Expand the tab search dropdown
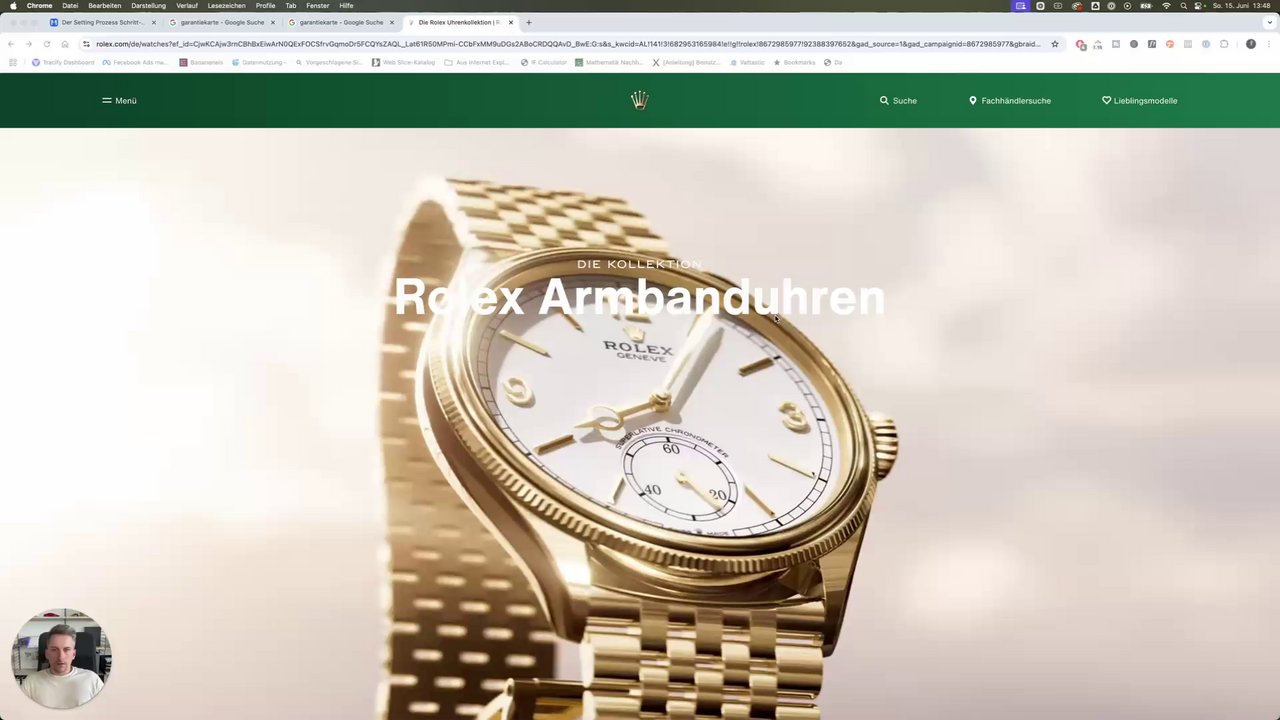1280x720 pixels. tap(1269, 22)
